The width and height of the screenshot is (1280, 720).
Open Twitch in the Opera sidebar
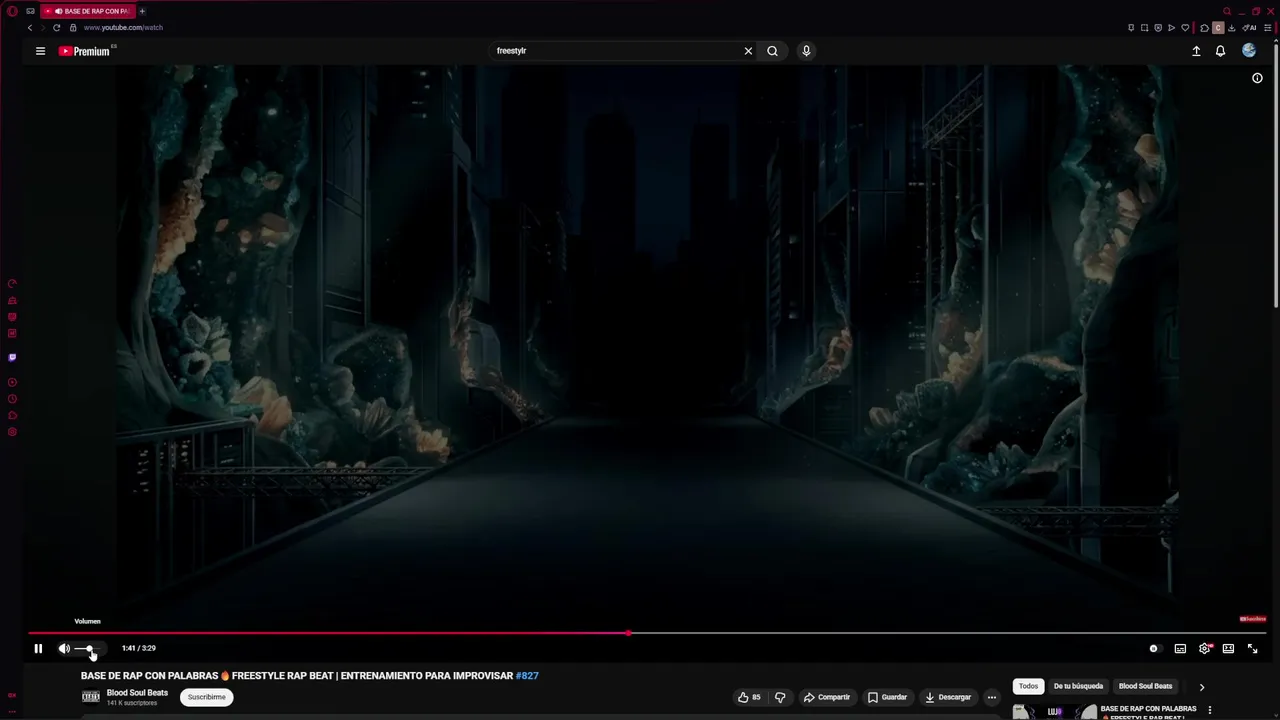point(12,357)
